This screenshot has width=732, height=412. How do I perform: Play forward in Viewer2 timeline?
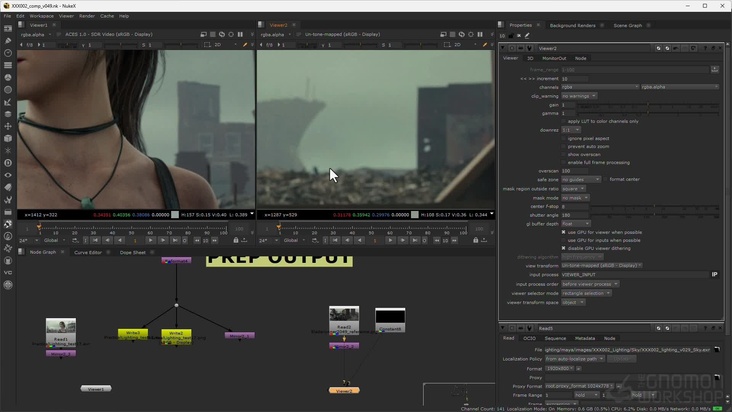pos(390,240)
